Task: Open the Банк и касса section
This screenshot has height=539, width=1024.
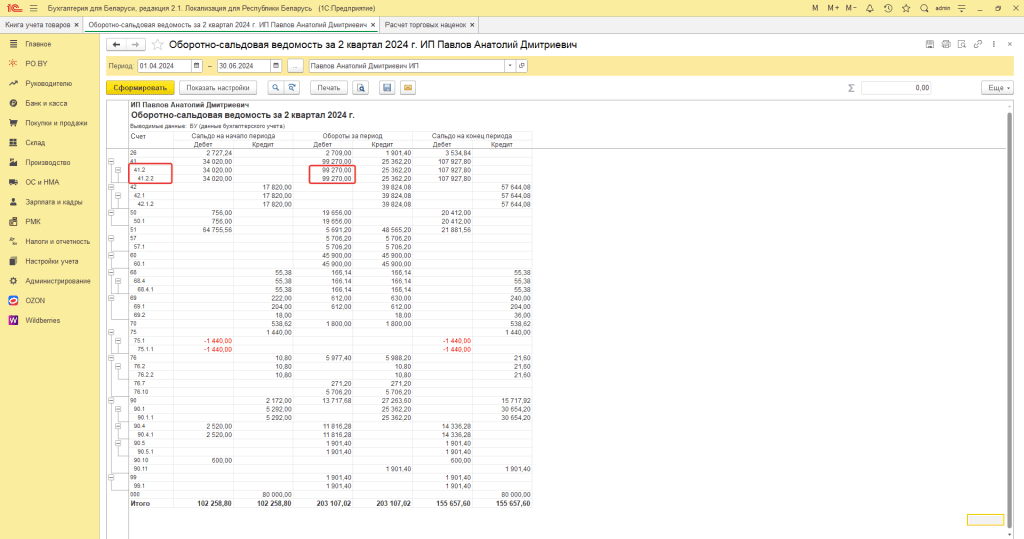Action: [x=46, y=103]
